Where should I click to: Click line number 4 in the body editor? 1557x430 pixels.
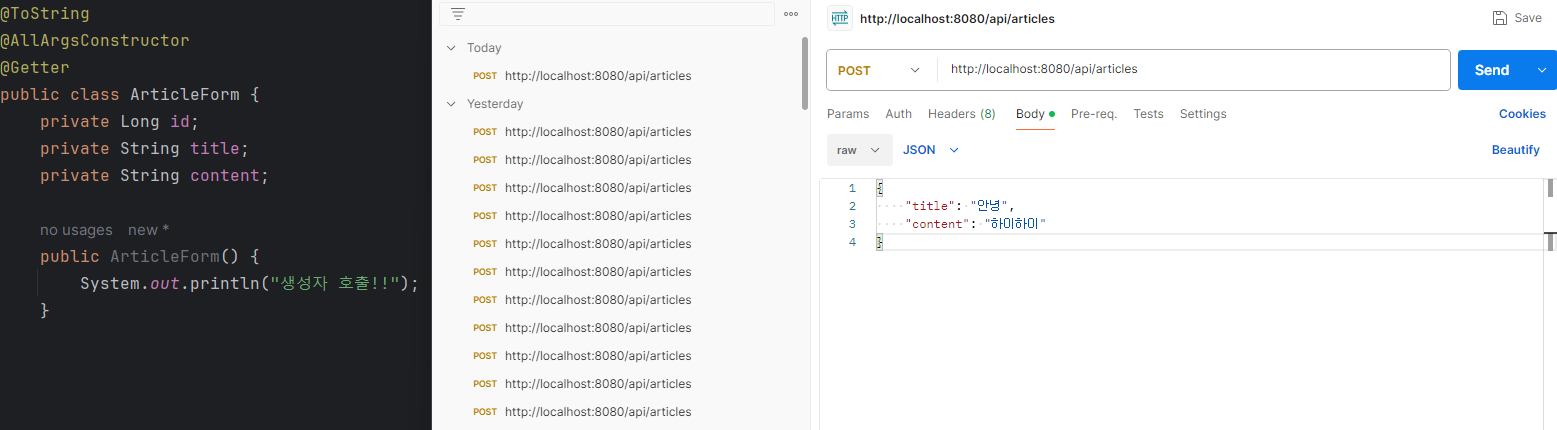click(x=851, y=242)
